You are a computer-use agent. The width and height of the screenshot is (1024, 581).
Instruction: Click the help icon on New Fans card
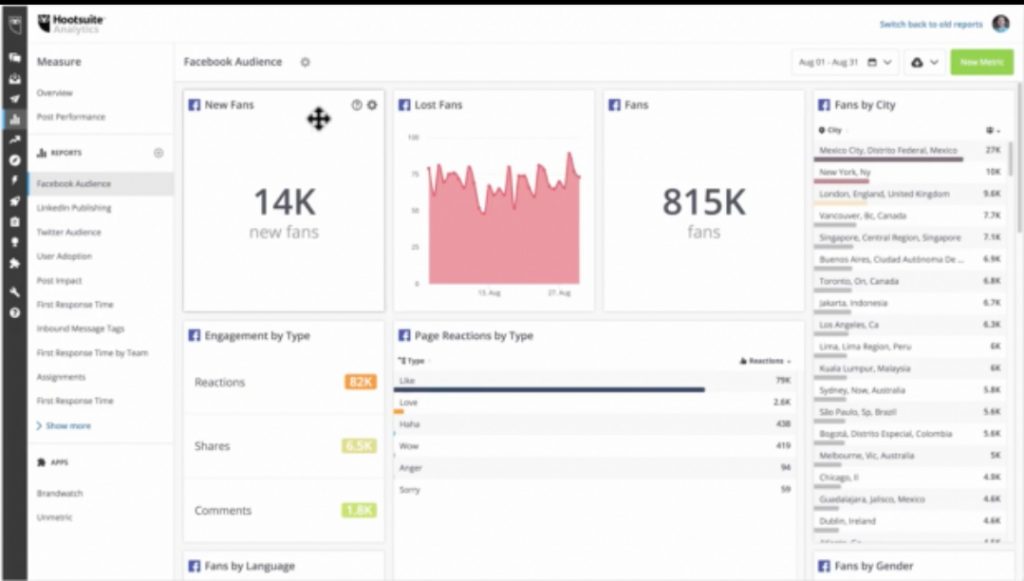(357, 105)
